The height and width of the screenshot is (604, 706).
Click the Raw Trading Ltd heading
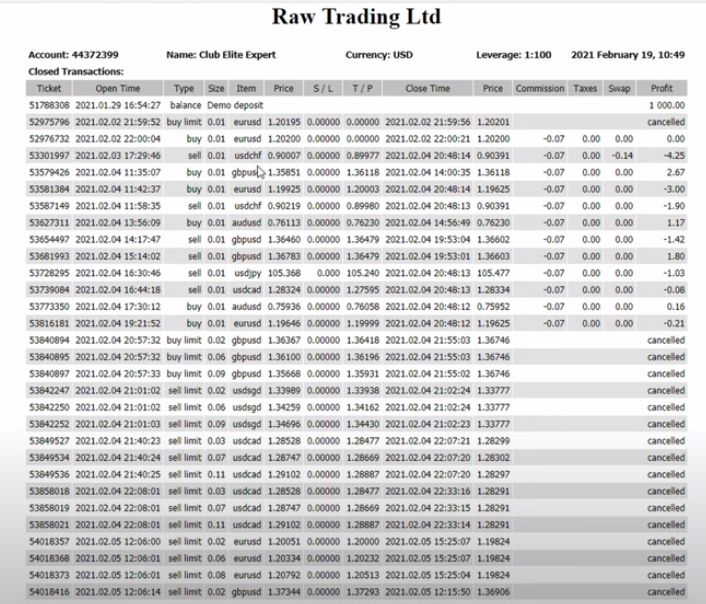356,17
